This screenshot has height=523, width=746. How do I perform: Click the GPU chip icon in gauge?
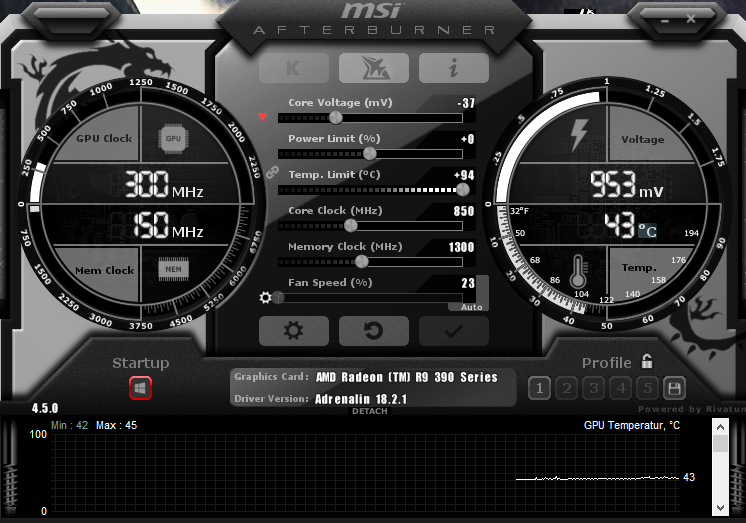click(x=173, y=138)
